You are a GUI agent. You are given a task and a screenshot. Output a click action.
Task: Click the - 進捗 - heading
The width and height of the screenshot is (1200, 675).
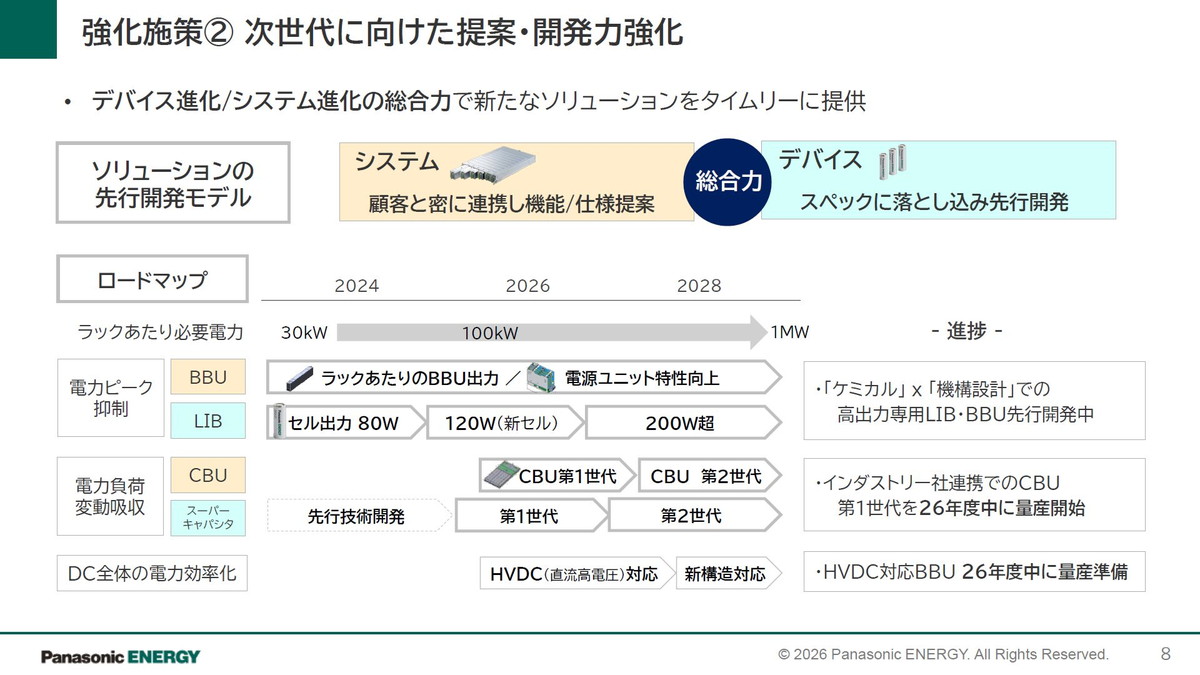tap(966, 331)
